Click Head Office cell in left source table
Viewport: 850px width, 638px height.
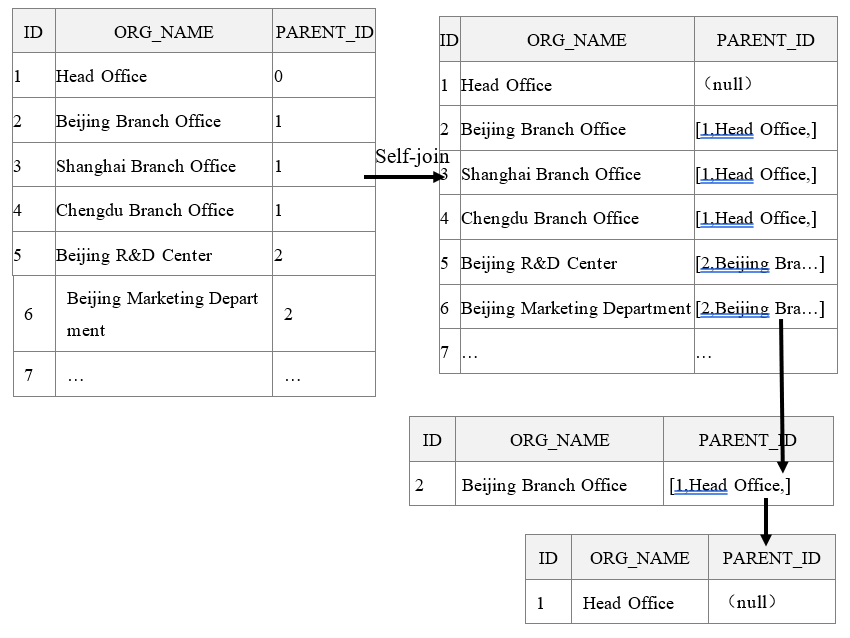pyautogui.click(x=102, y=76)
